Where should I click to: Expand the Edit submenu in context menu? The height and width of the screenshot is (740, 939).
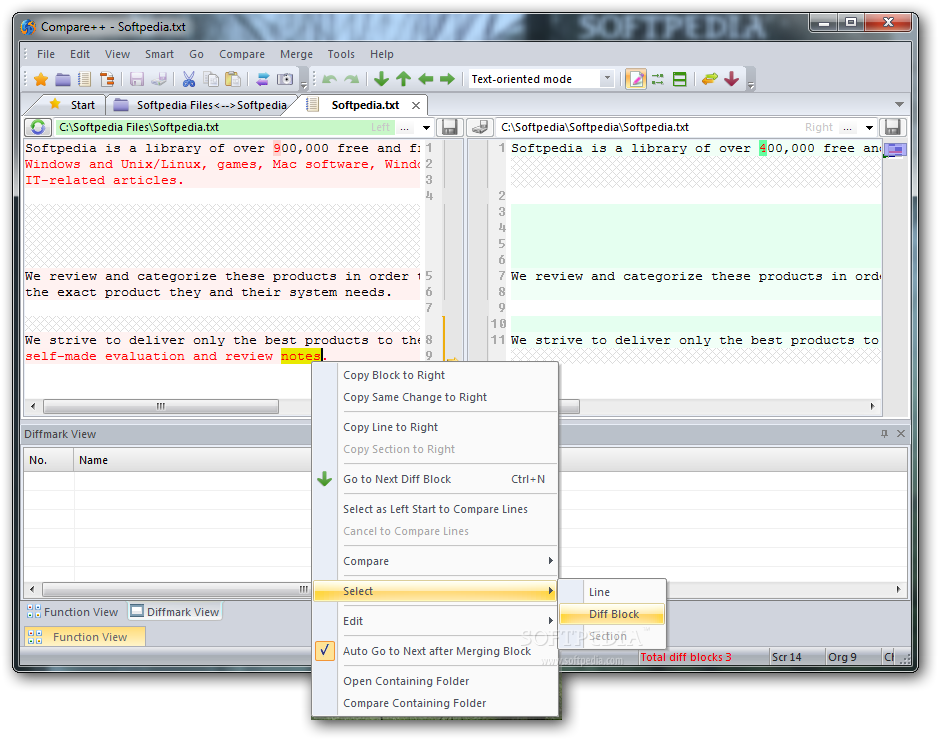436,621
